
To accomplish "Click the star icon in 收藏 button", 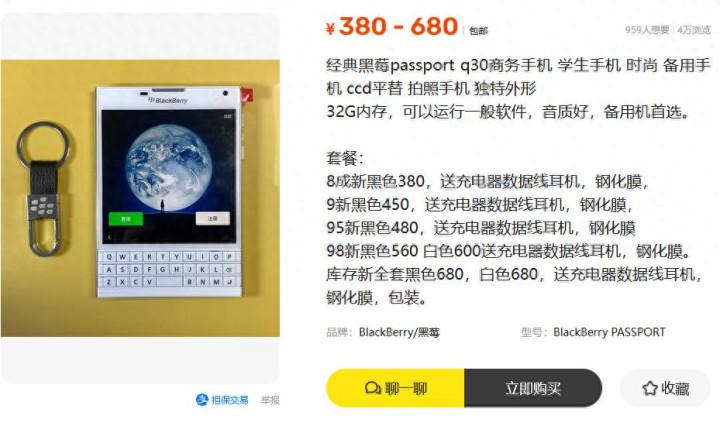I will point(650,388).
